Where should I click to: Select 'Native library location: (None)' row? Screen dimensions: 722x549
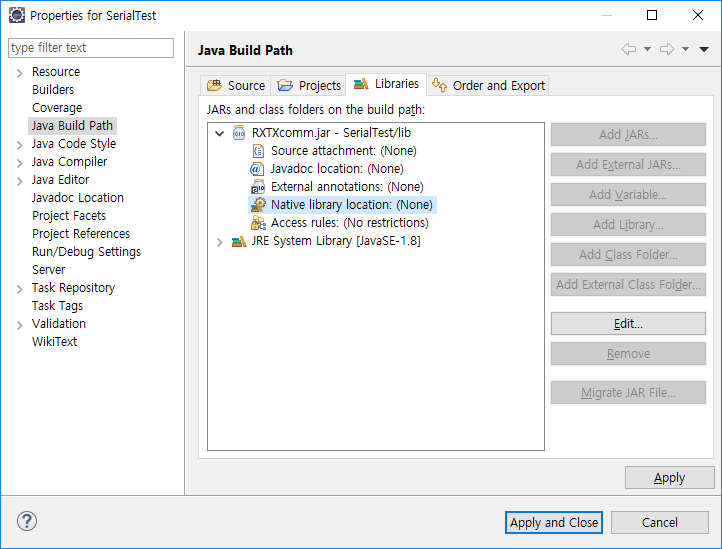[343, 204]
